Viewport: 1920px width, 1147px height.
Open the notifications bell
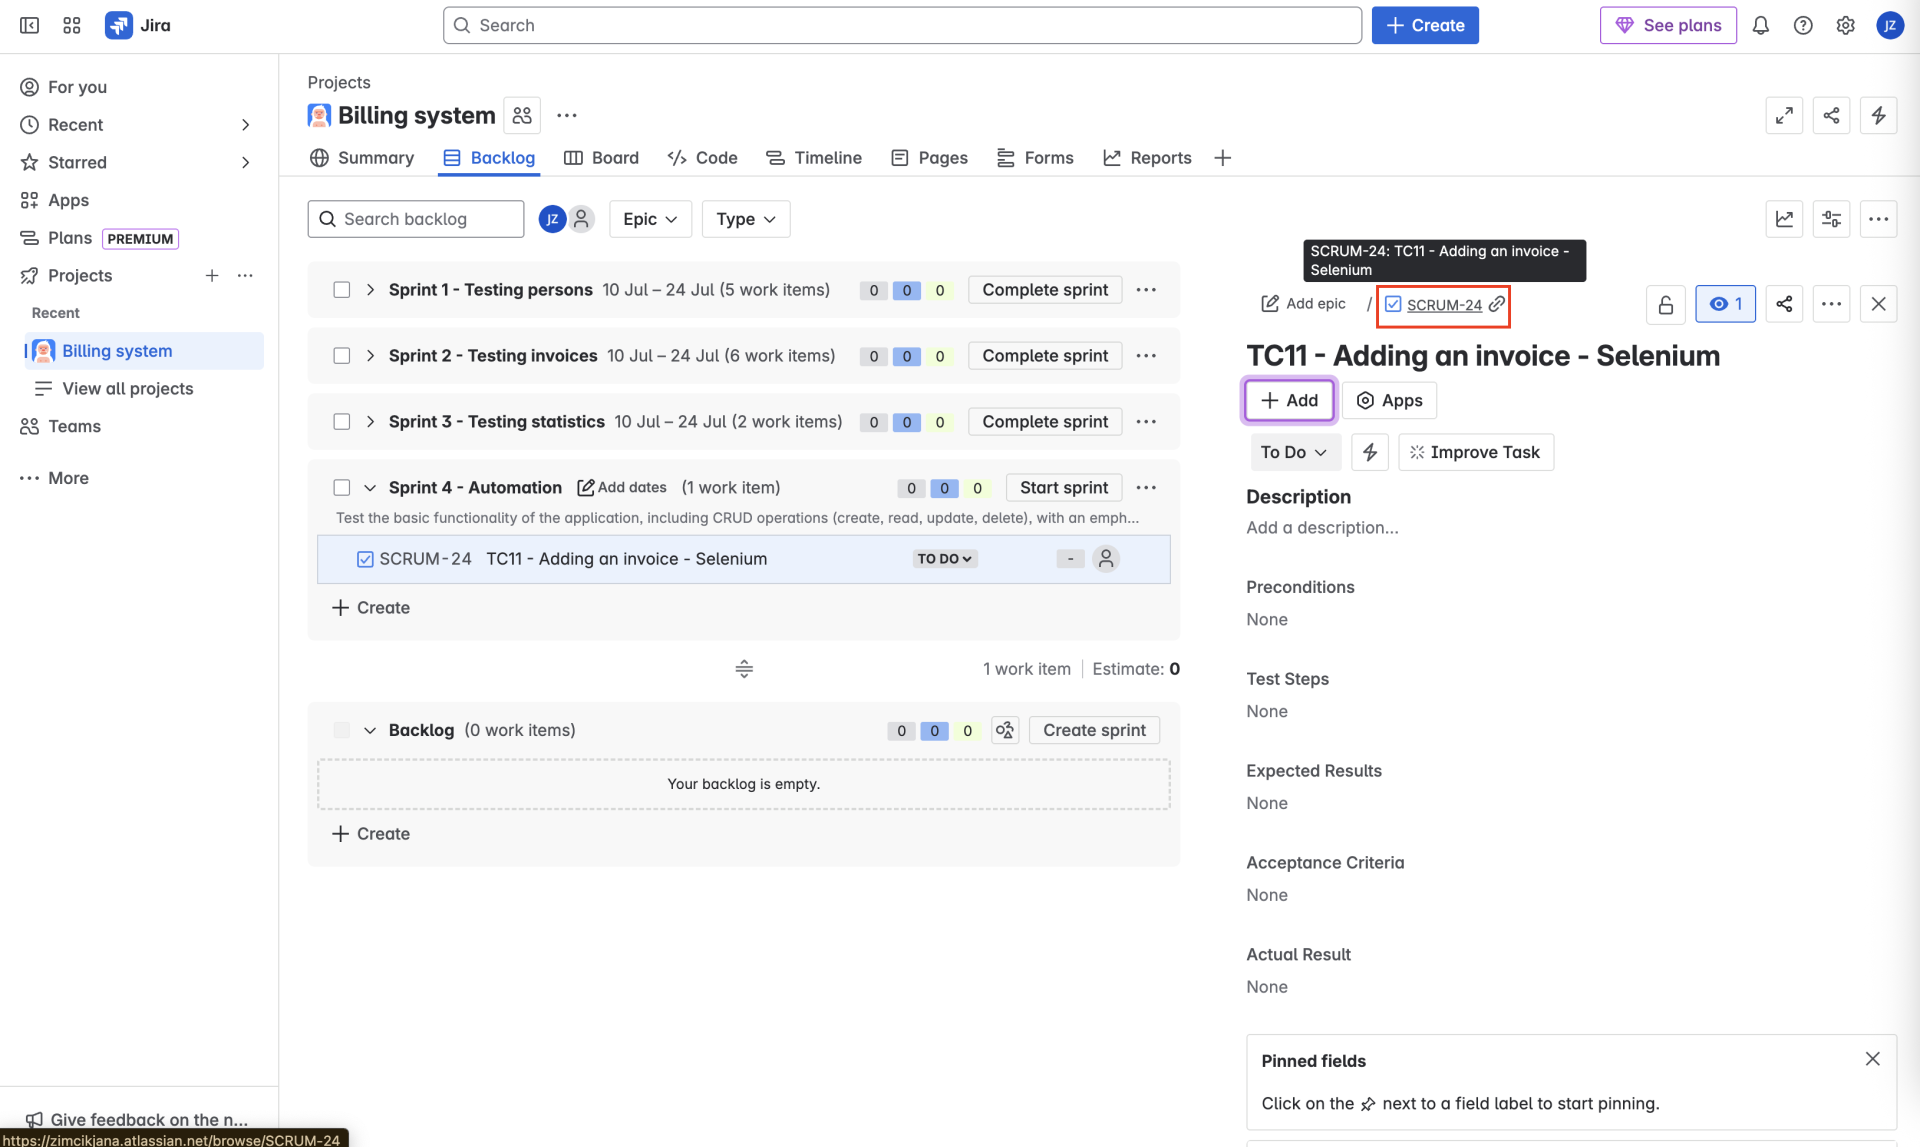(1760, 26)
